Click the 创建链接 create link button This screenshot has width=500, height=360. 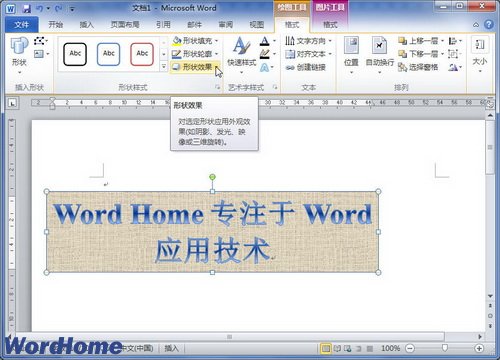[305, 67]
